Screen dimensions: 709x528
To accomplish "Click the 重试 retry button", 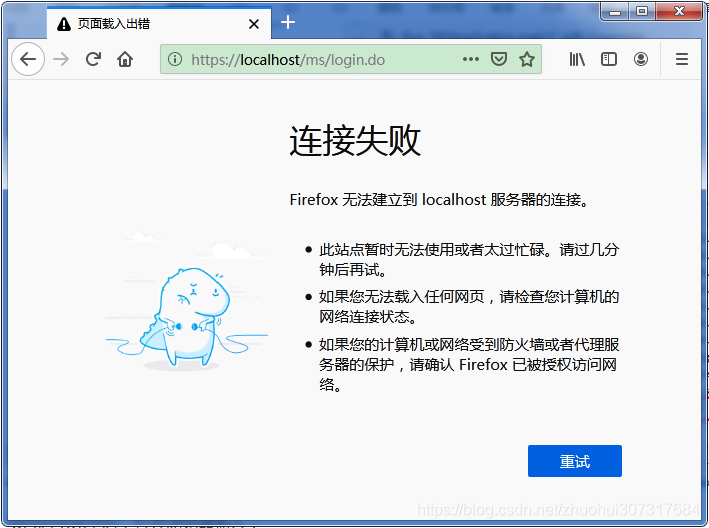I will tap(575, 461).
